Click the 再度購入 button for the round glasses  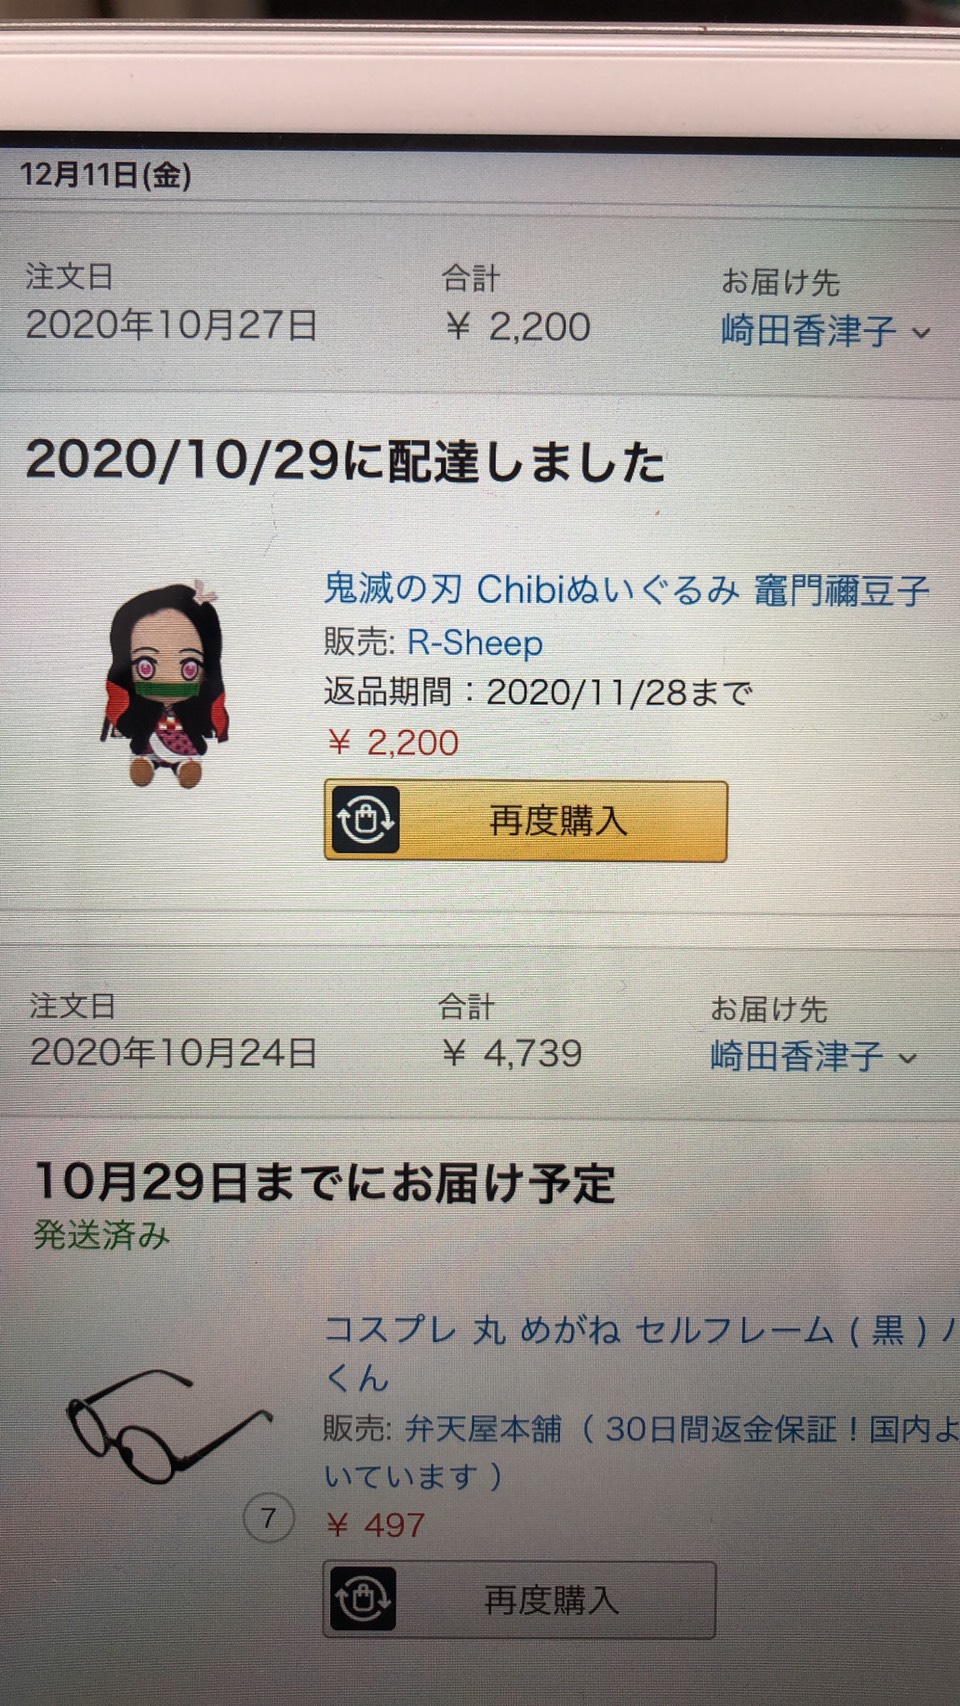pos(519,1599)
